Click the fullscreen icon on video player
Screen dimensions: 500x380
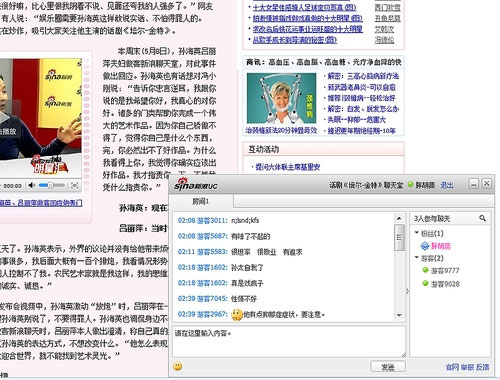(x=75, y=185)
